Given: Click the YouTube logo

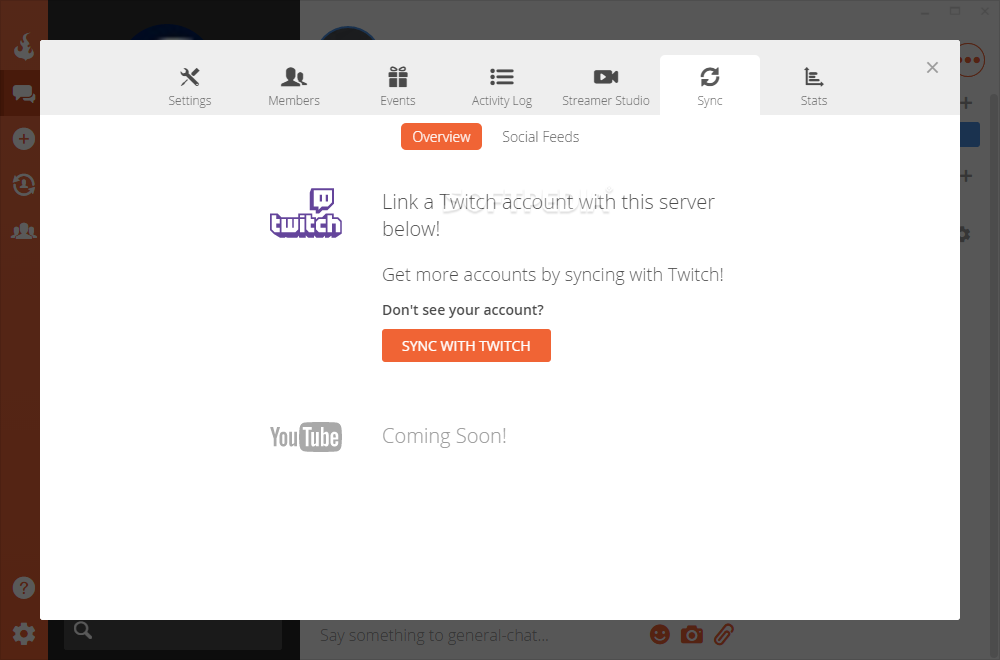Looking at the screenshot, I should point(306,437).
